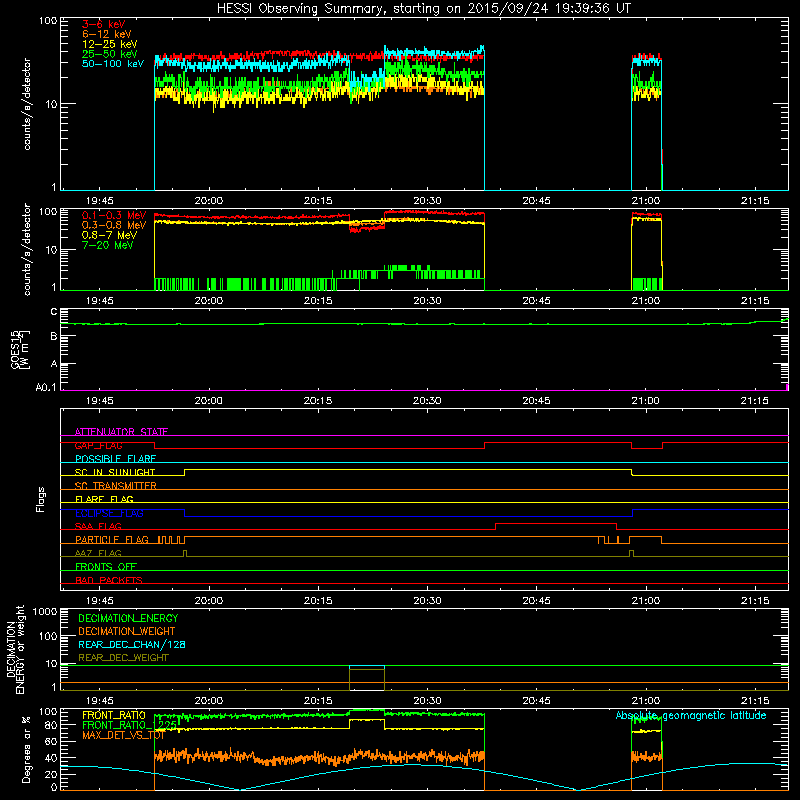Select the 50-100 keV legend label
Screen dimensions: 800x800
coord(112,64)
